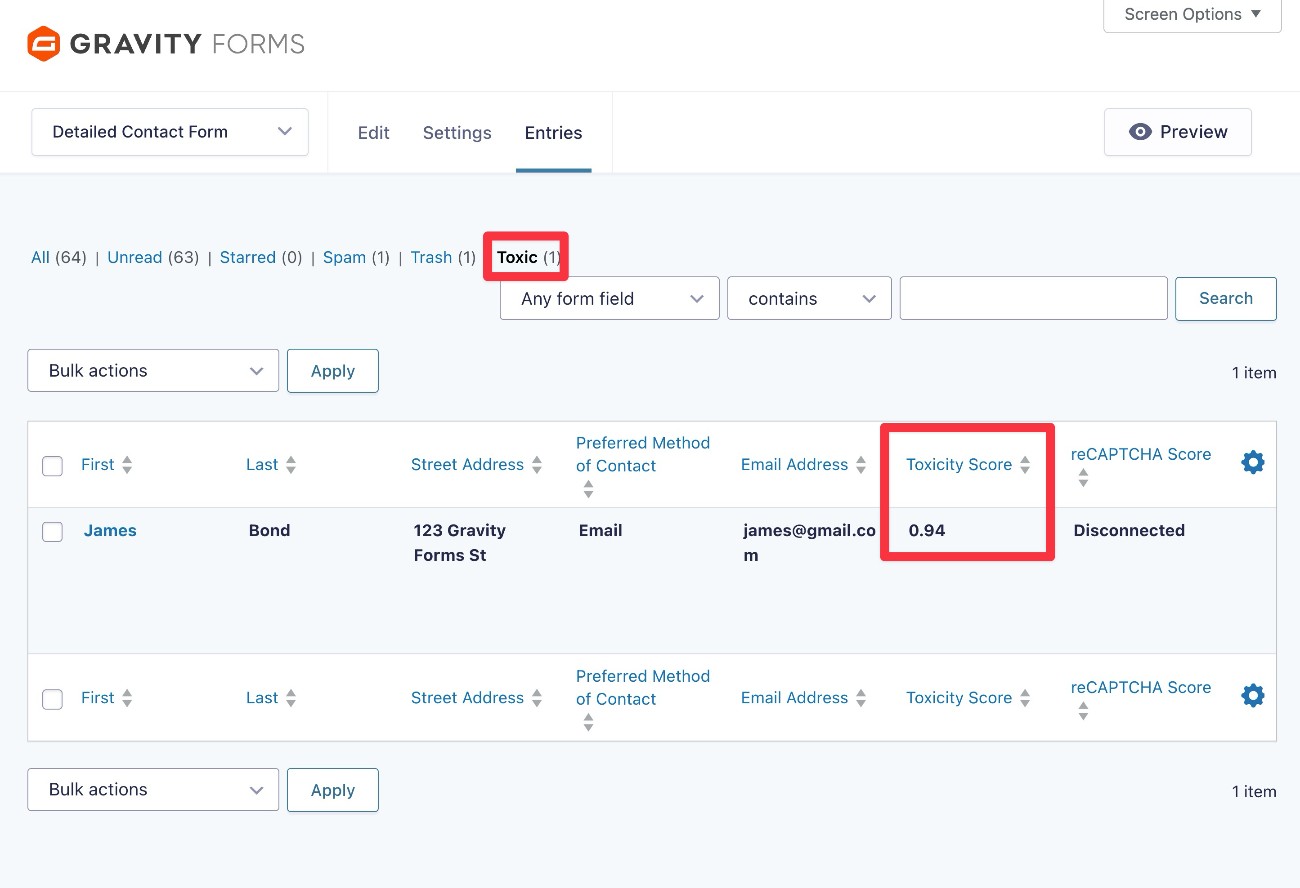Click the Preview button
This screenshot has width=1300, height=888.
tap(1177, 132)
